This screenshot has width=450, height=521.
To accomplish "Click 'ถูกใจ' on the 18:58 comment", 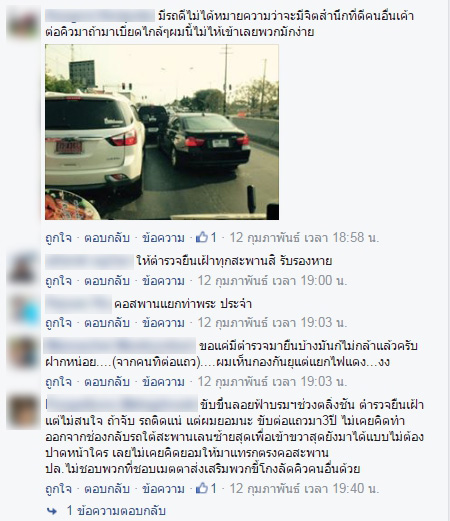I will click(58, 238).
